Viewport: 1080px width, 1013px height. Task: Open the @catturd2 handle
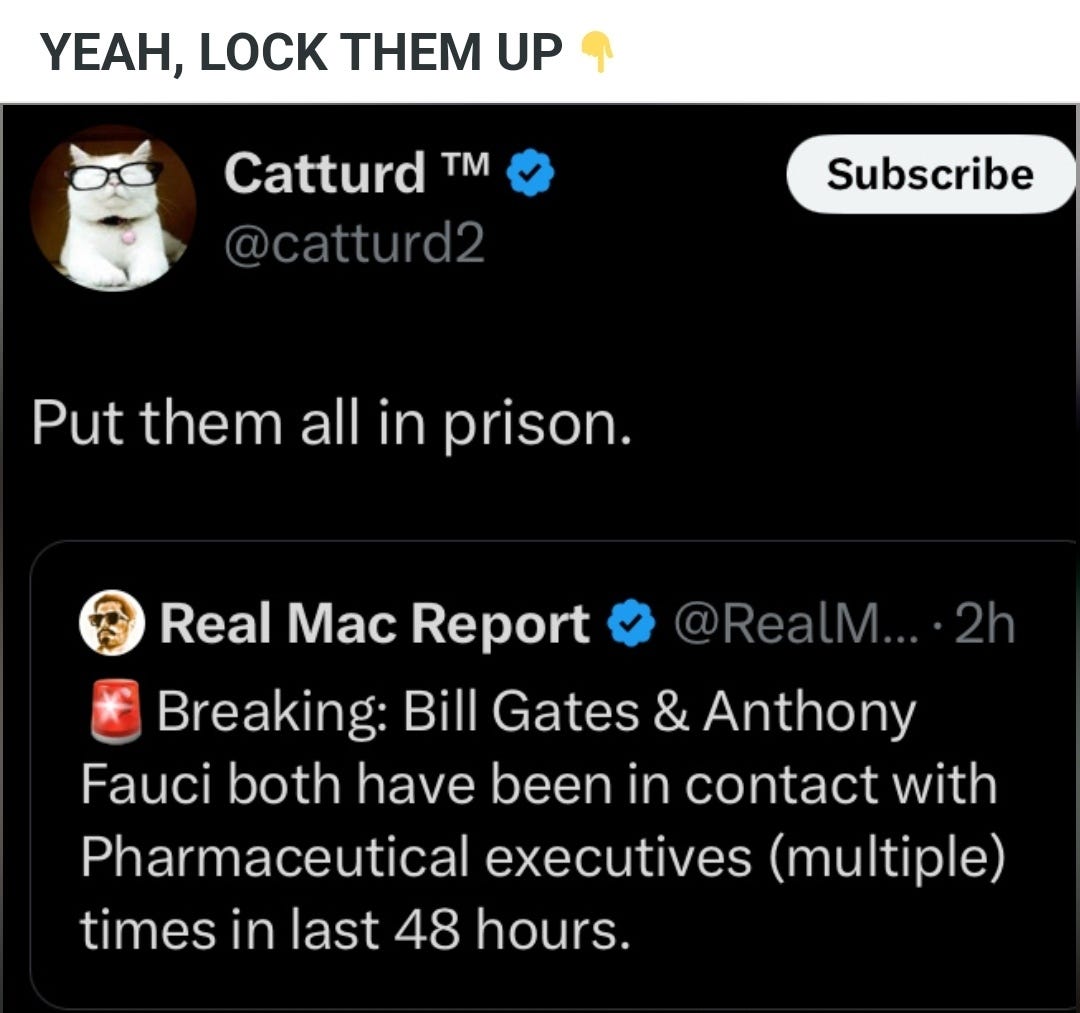(354, 243)
